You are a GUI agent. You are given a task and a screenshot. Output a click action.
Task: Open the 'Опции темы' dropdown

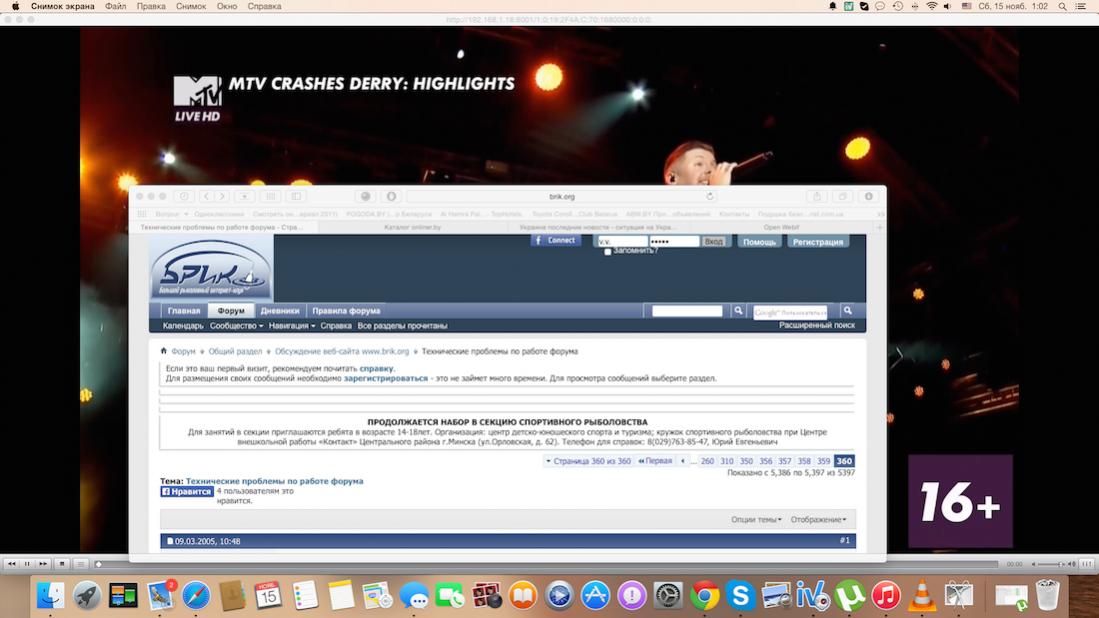pos(757,520)
